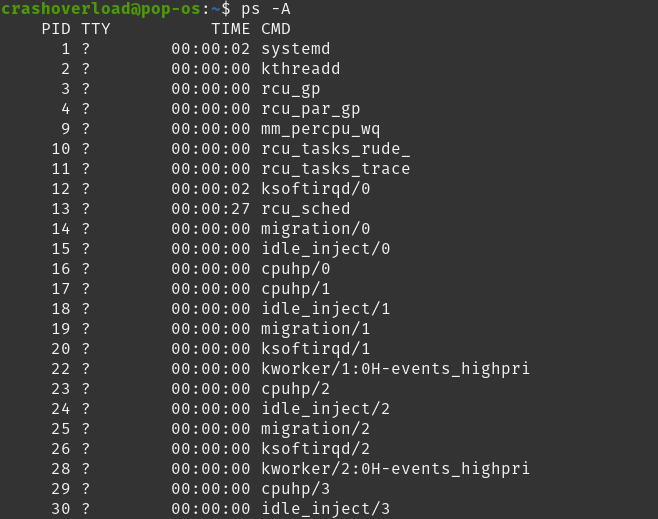Select the kworker/2:0H-events_highpri process name
This screenshot has height=519, width=658.
395,469
